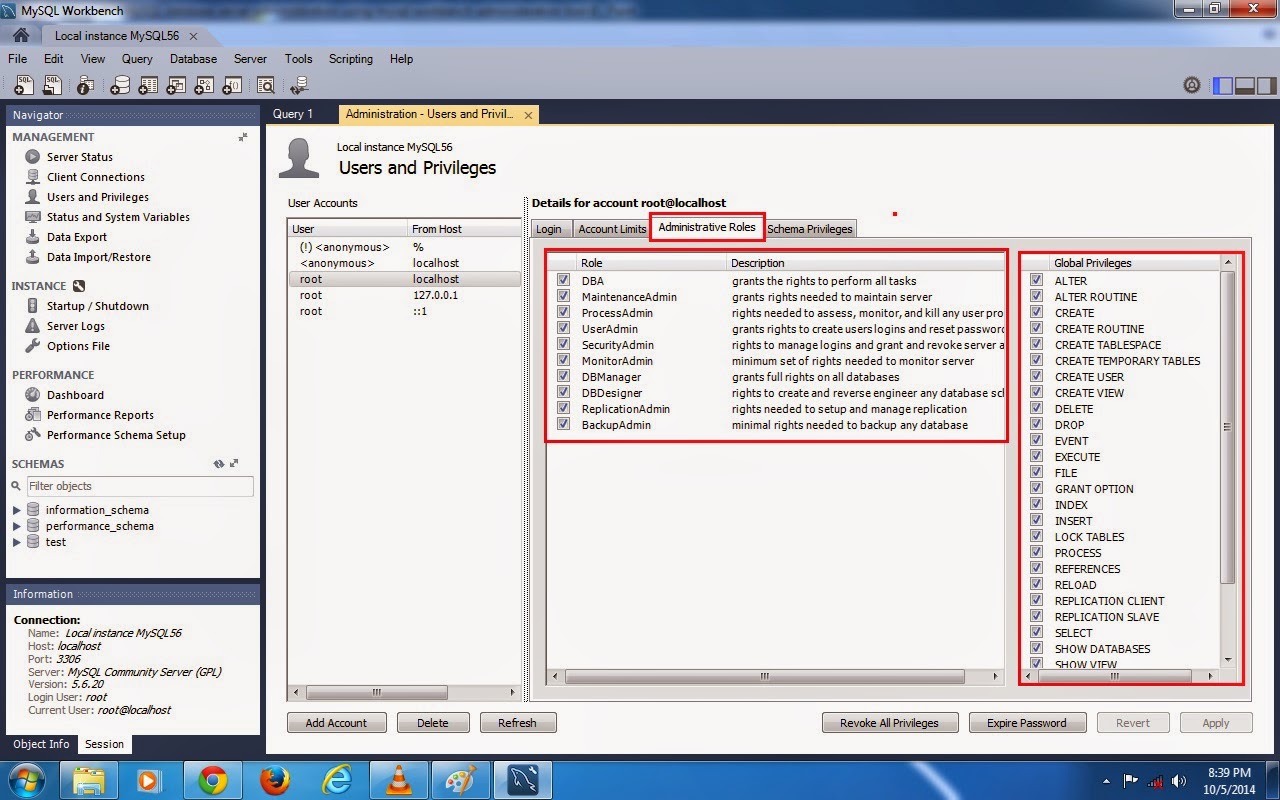Open Data Export in navigator
Viewport: 1280px width, 800px height.
(x=77, y=237)
